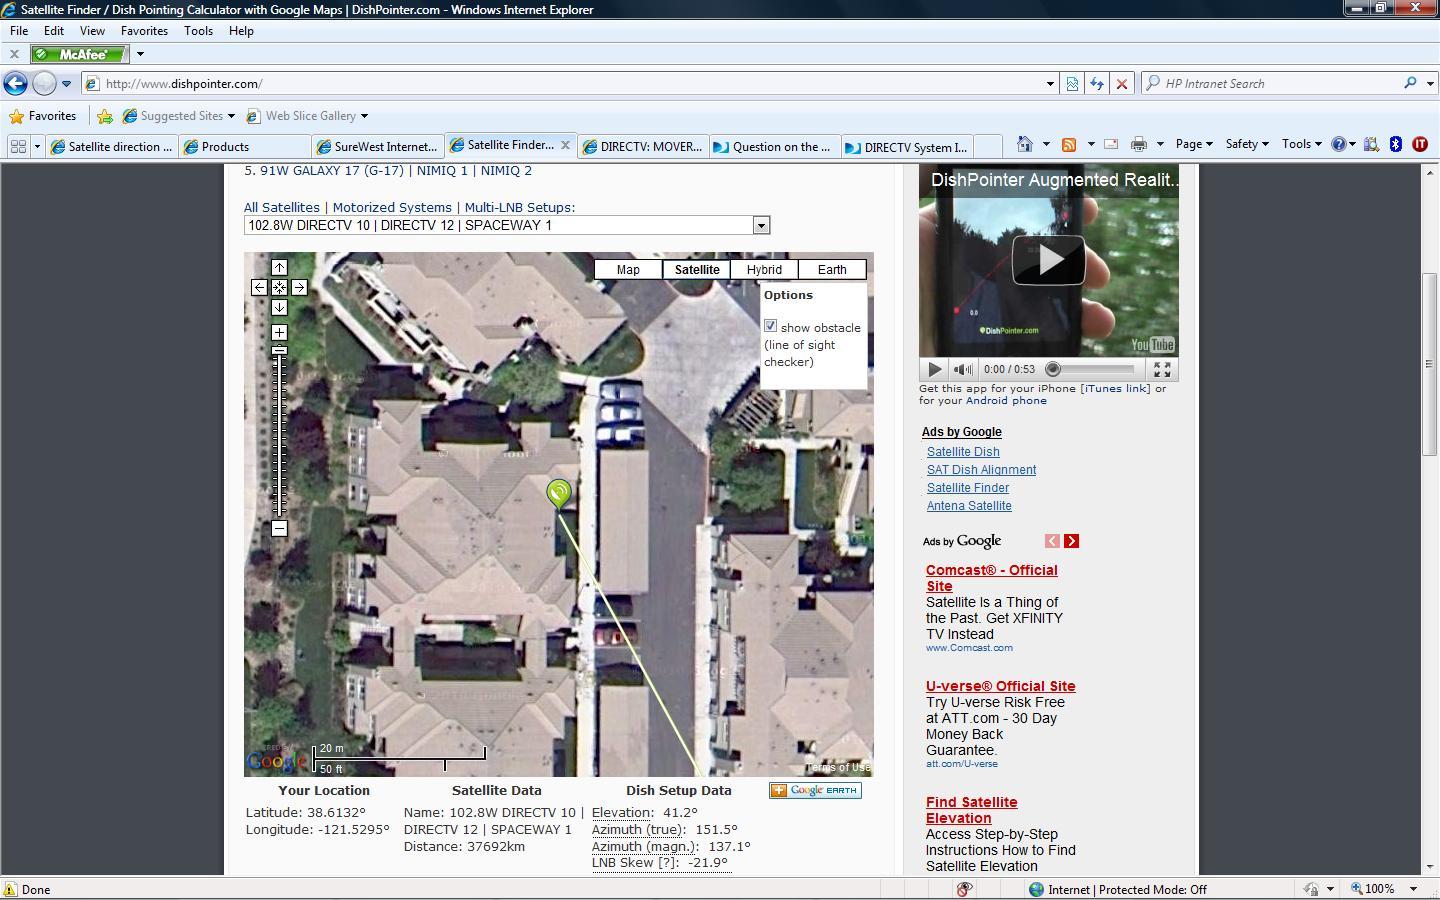This screenshot has height=900, width=1440.
Task: Open the File menu
Action: click(x=19, y=31)
